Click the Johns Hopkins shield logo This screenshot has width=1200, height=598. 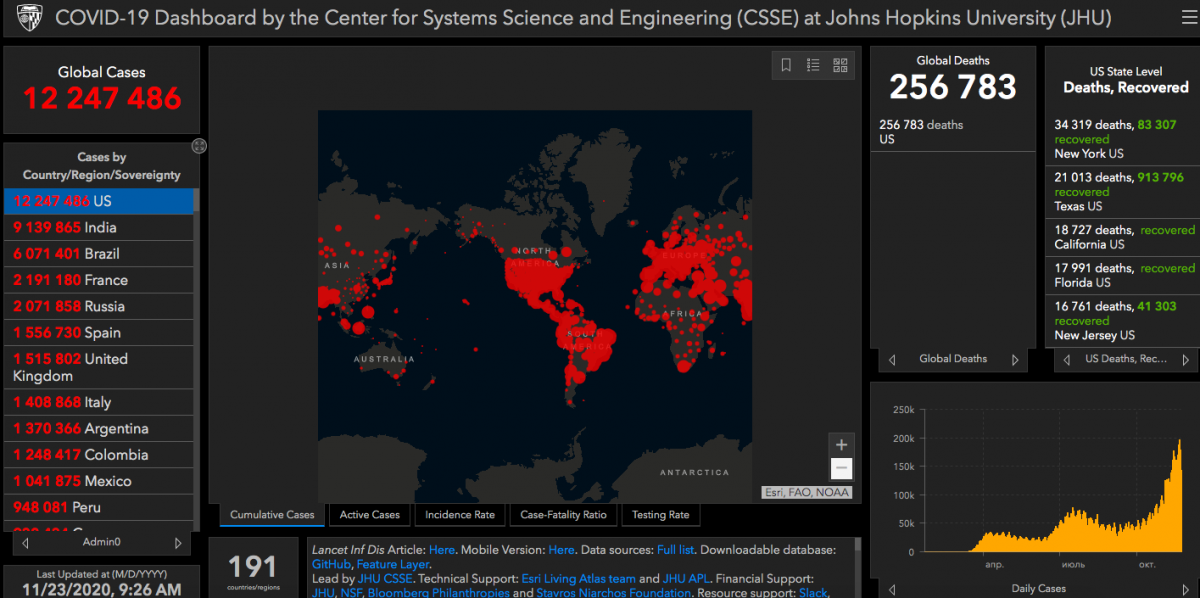click(x=31, y=18)
